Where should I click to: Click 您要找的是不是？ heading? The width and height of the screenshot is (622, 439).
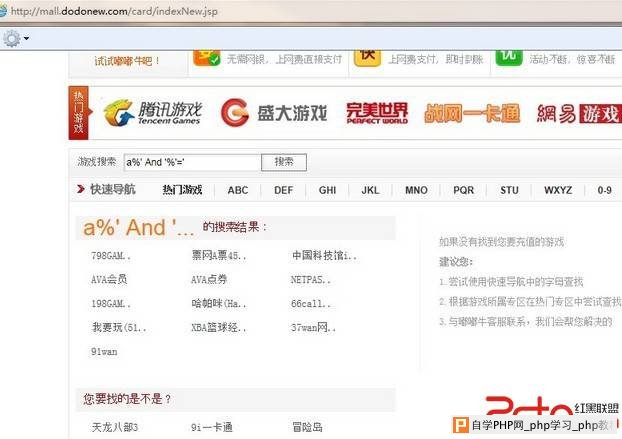tap(127, 399)
